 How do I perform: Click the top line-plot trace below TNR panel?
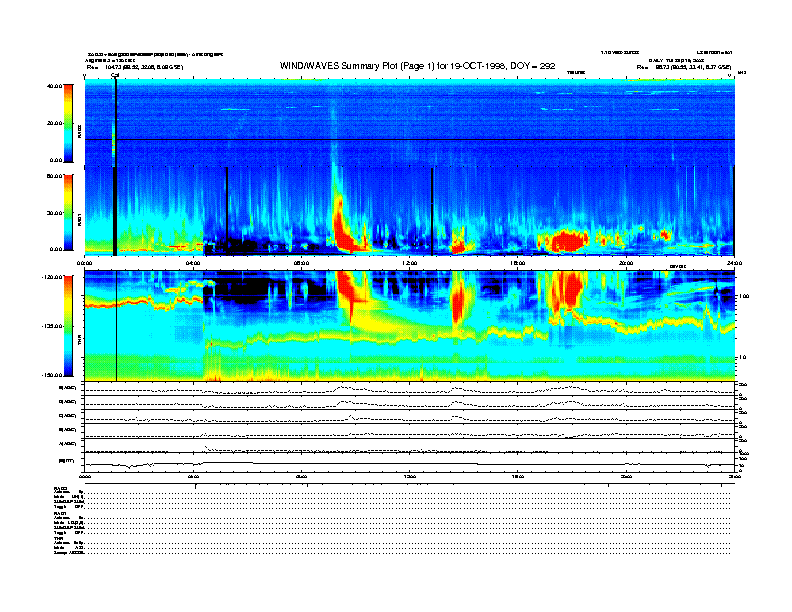click(410, 389)
